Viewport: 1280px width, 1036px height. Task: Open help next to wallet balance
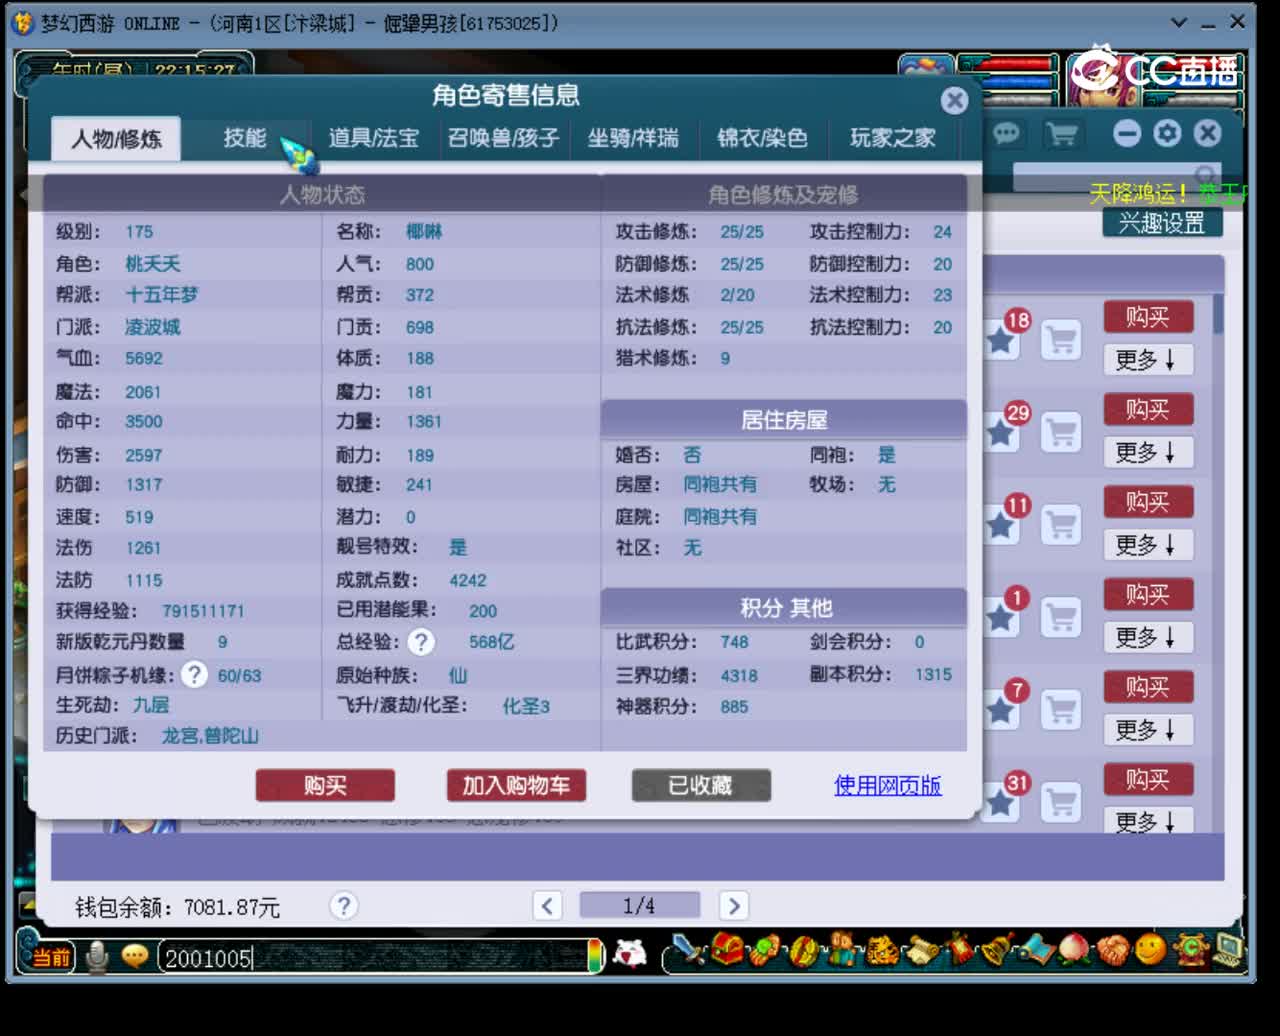343,906
